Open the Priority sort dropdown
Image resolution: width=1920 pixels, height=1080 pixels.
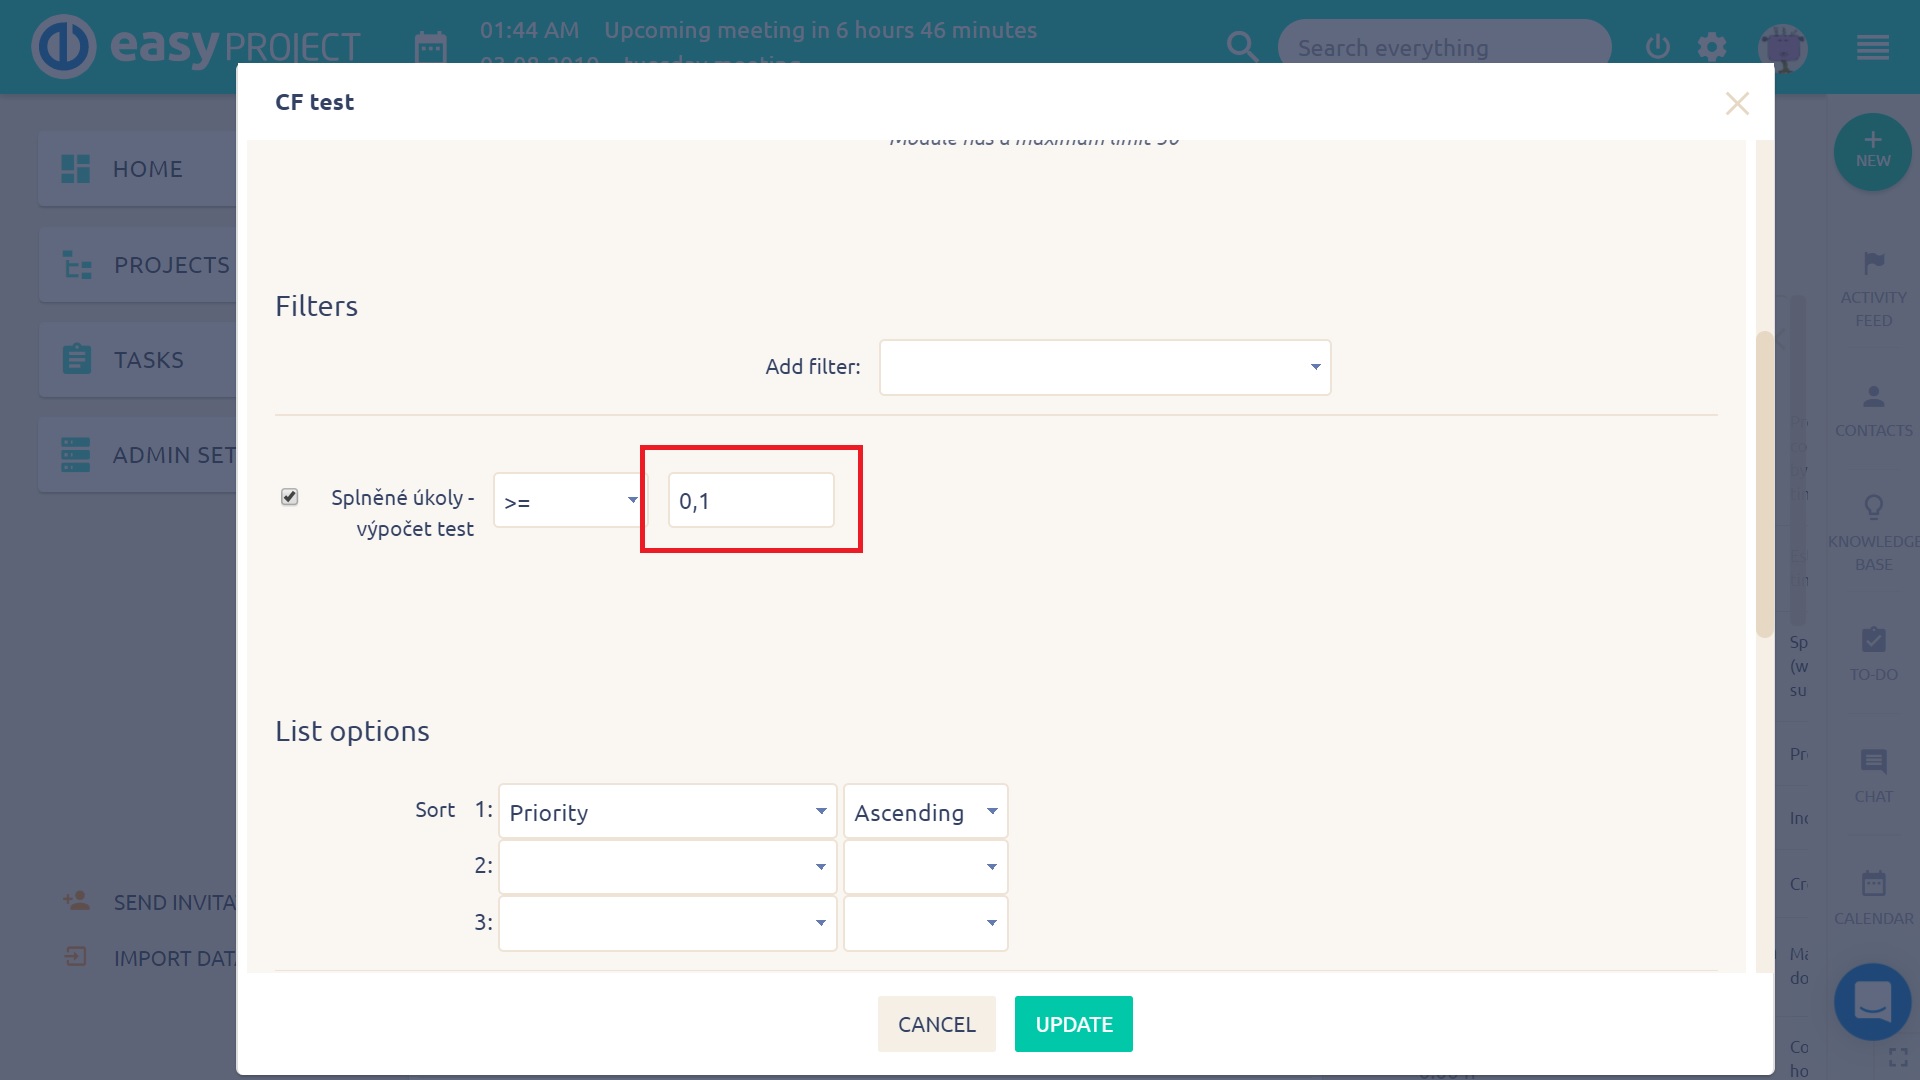click(667, 811)
